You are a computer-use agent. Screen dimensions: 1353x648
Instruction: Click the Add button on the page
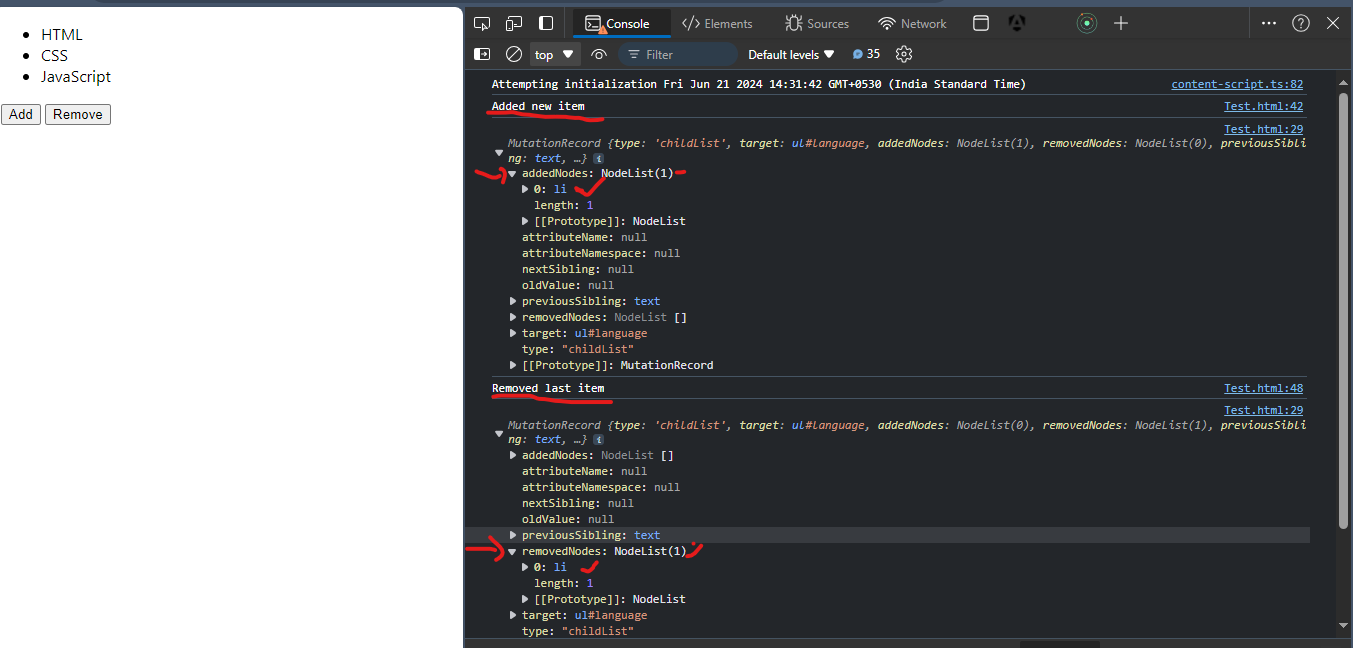click(21, 114)
